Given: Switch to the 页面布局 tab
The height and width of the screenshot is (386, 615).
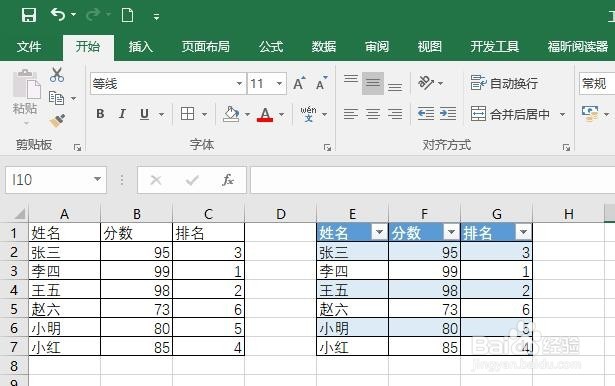Looking at the screenshot, I should pos(206,47).
